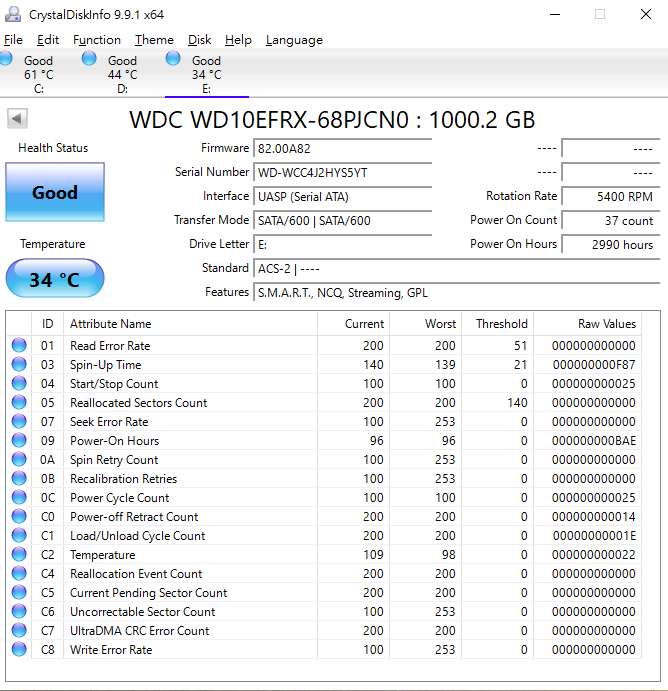Screen dimensions: 668x691
Task: Click the previous disk arrow icon
Action: coord(17,118)
